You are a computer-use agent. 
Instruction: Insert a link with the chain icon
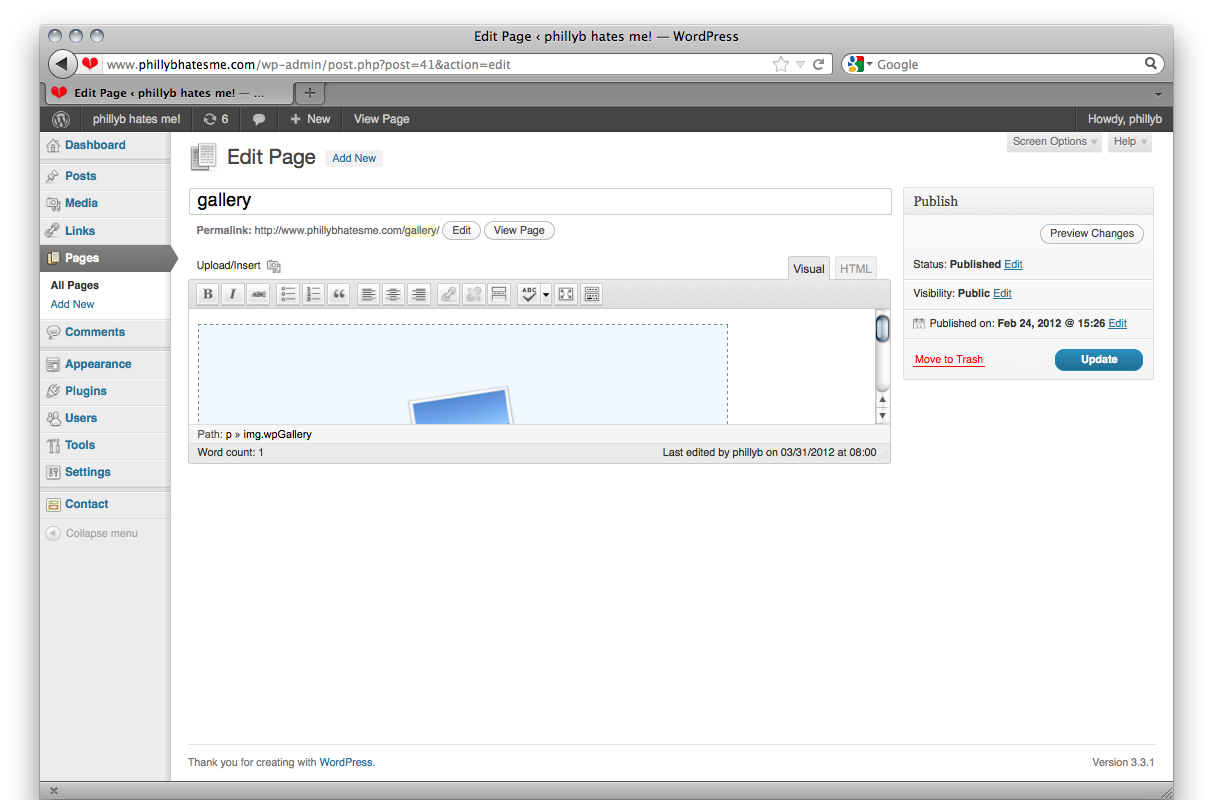point(448,293)
